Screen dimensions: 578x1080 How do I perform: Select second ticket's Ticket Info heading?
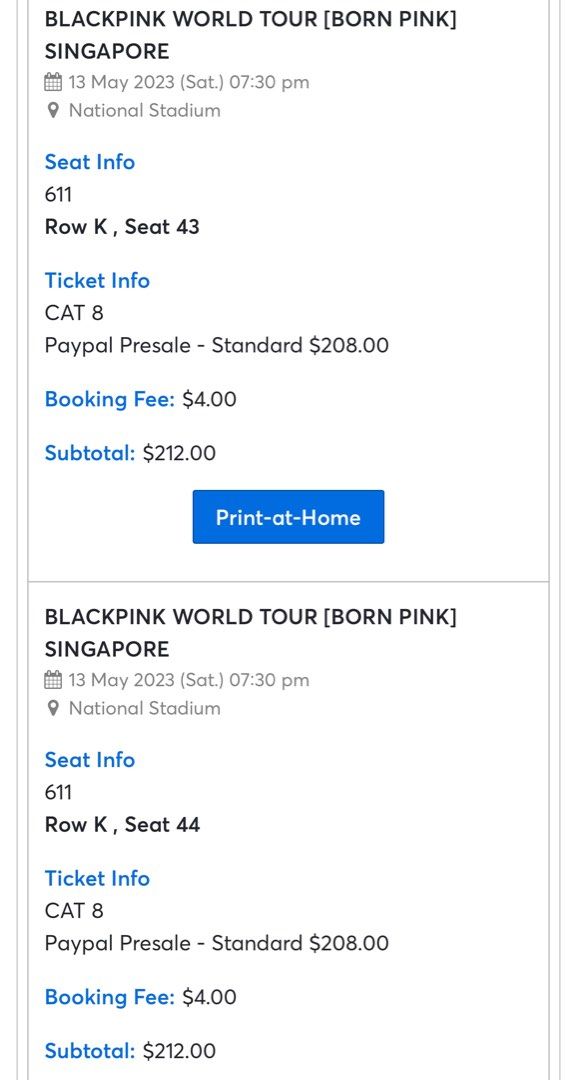(97, 878)
